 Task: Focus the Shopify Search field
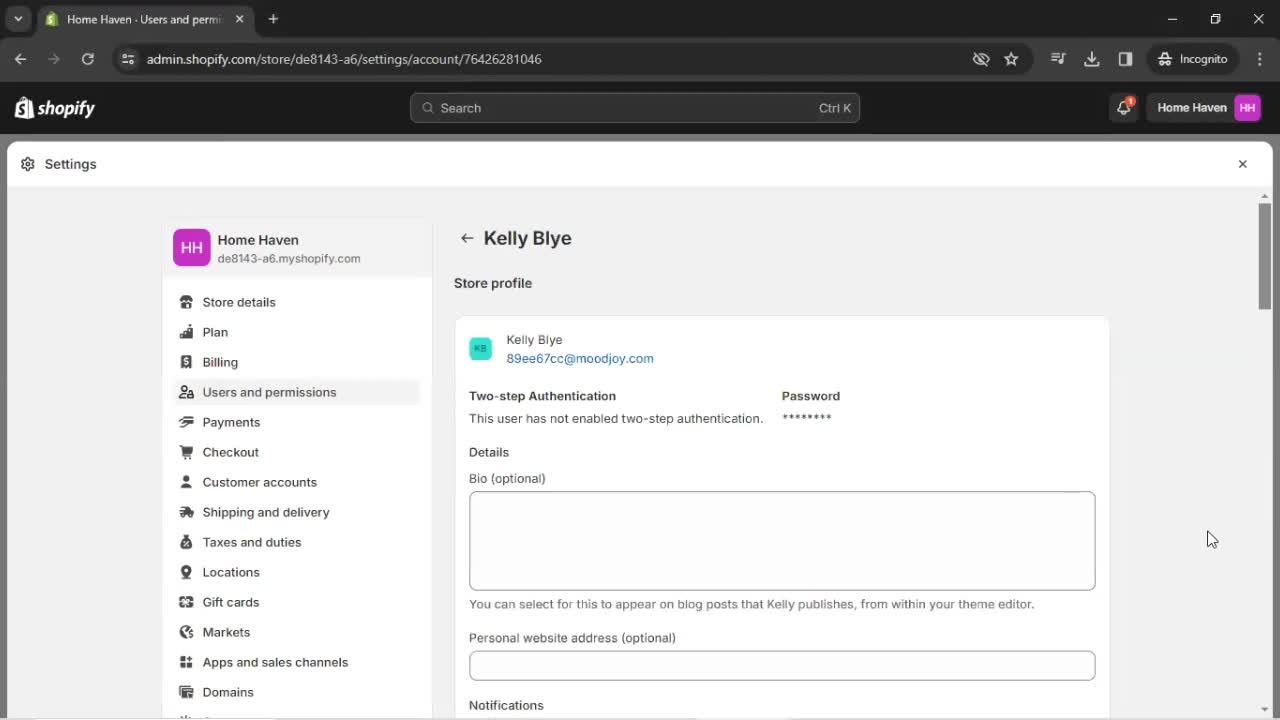(635, 108)
